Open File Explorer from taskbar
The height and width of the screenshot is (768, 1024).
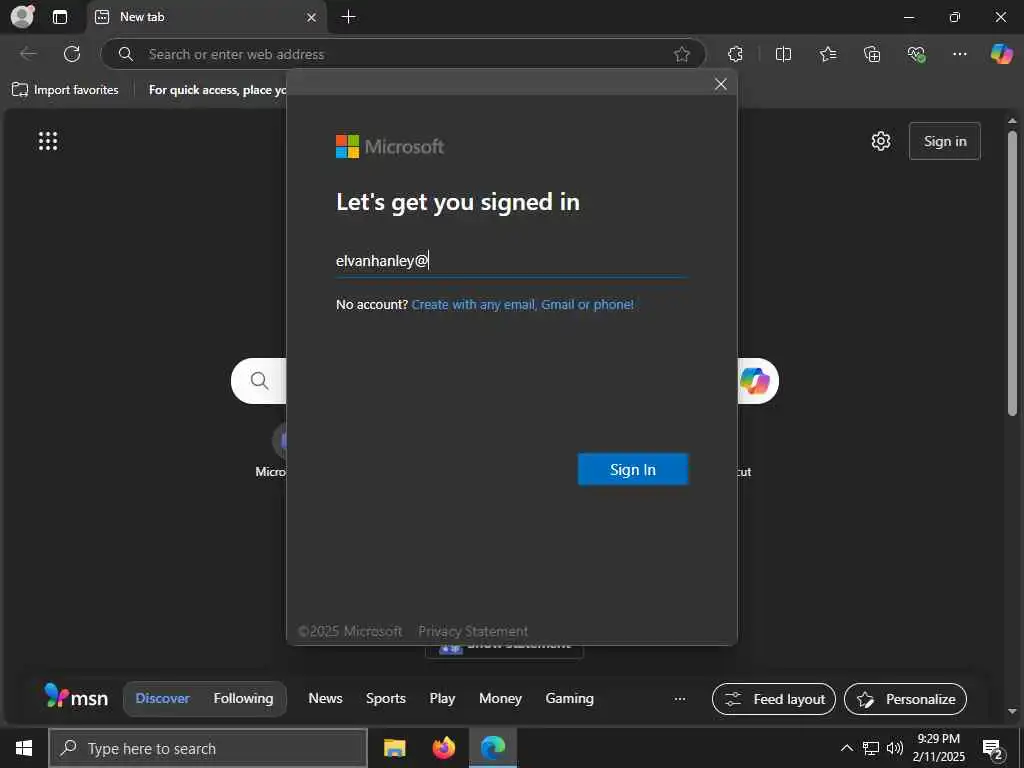pos(394,748)
